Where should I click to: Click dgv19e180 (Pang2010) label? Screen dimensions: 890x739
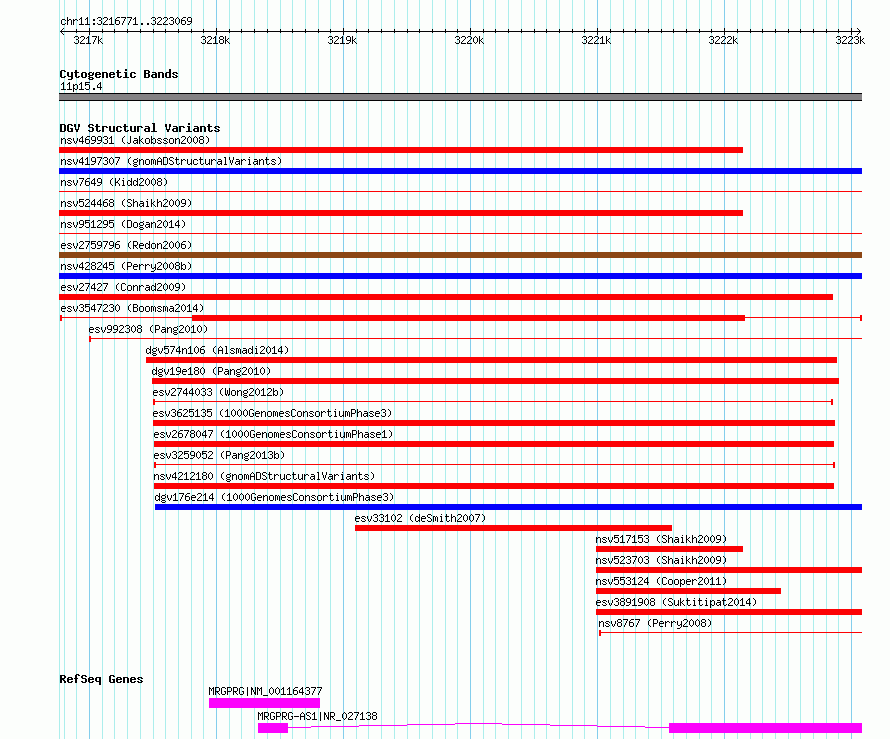click(x=211, y=371)
